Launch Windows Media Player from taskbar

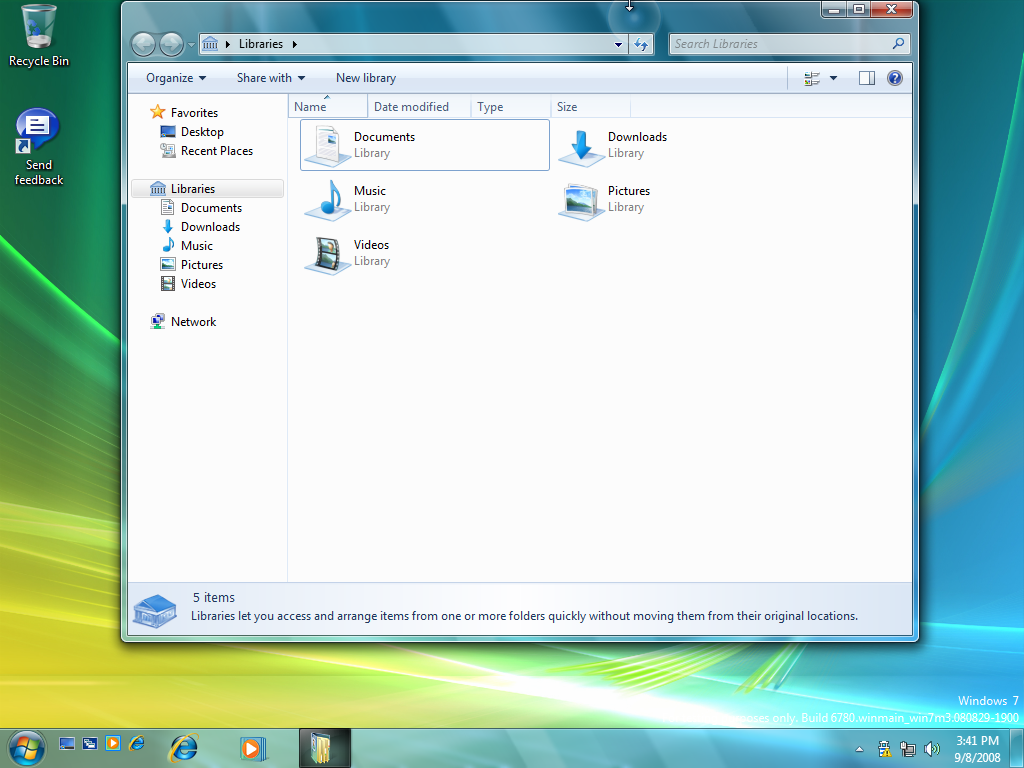[252, 747]
